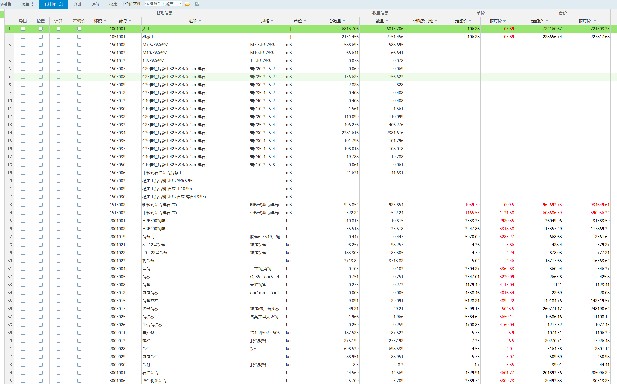Select table row number 15
The height and width of the screenshot is (384, 617).
click(307, 141)
